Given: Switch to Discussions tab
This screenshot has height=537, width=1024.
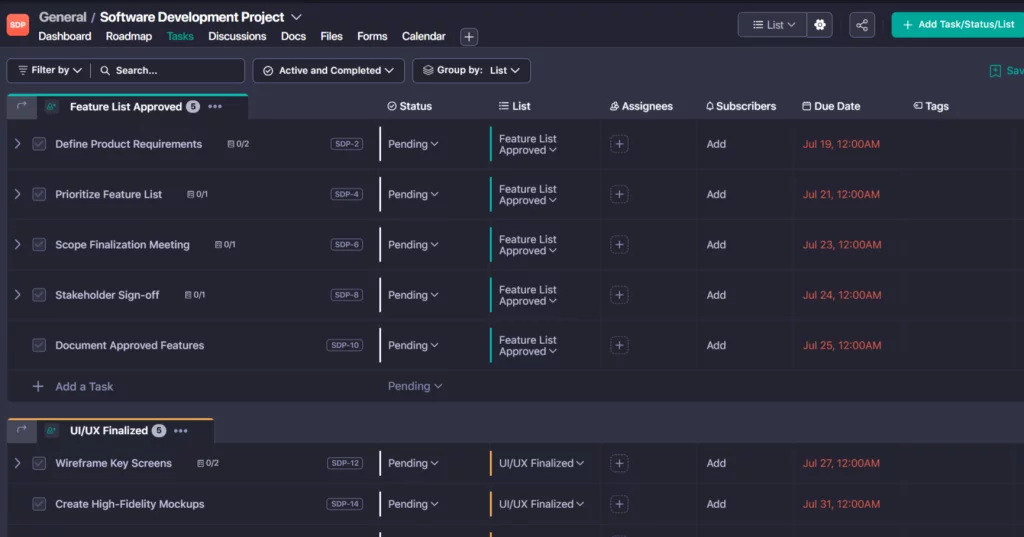Looking at the screenshot, I should pos(237,37).
